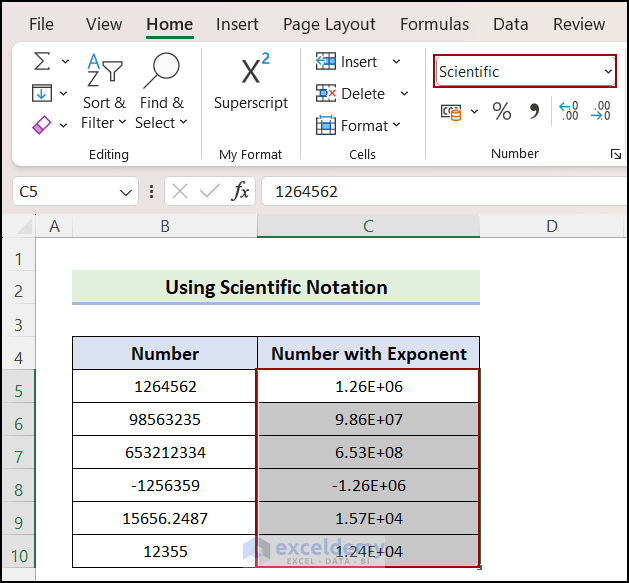Switch to the View tab
629x583 pixels.
coord(104,24)
